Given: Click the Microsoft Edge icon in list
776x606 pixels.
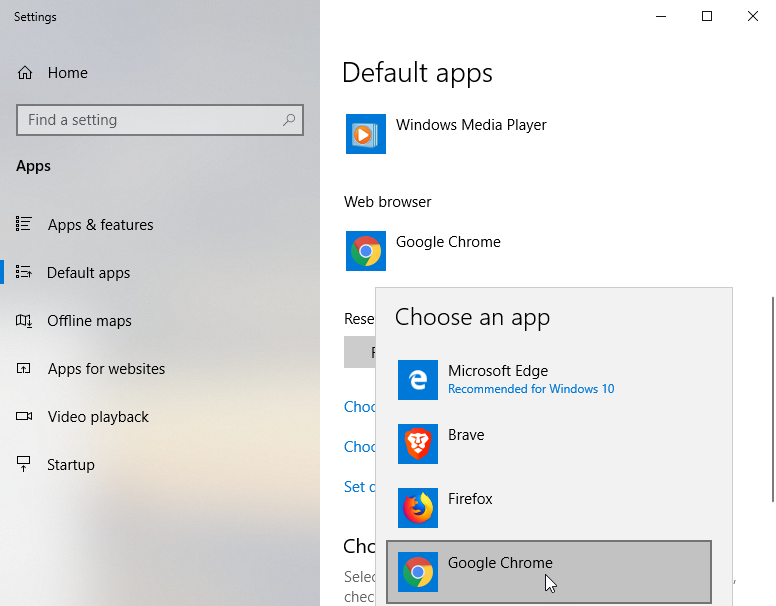Looking at the screenshot, I should coord(418,380).
